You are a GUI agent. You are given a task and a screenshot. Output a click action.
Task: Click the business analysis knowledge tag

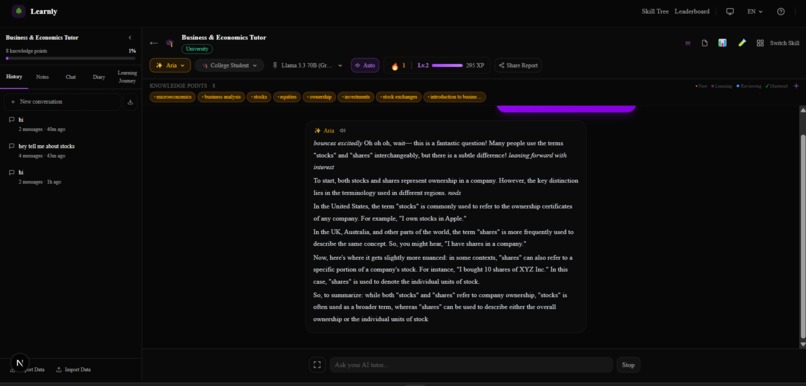[x=221, y=97]
